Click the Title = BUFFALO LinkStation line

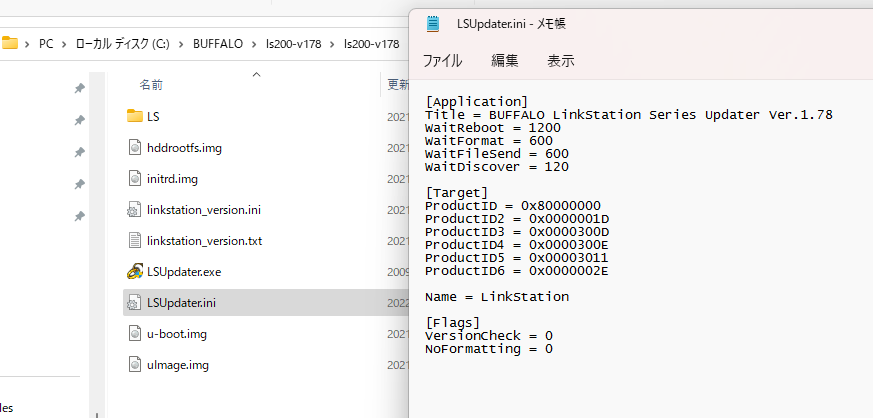pyautogui.click(x=629, y=115)
